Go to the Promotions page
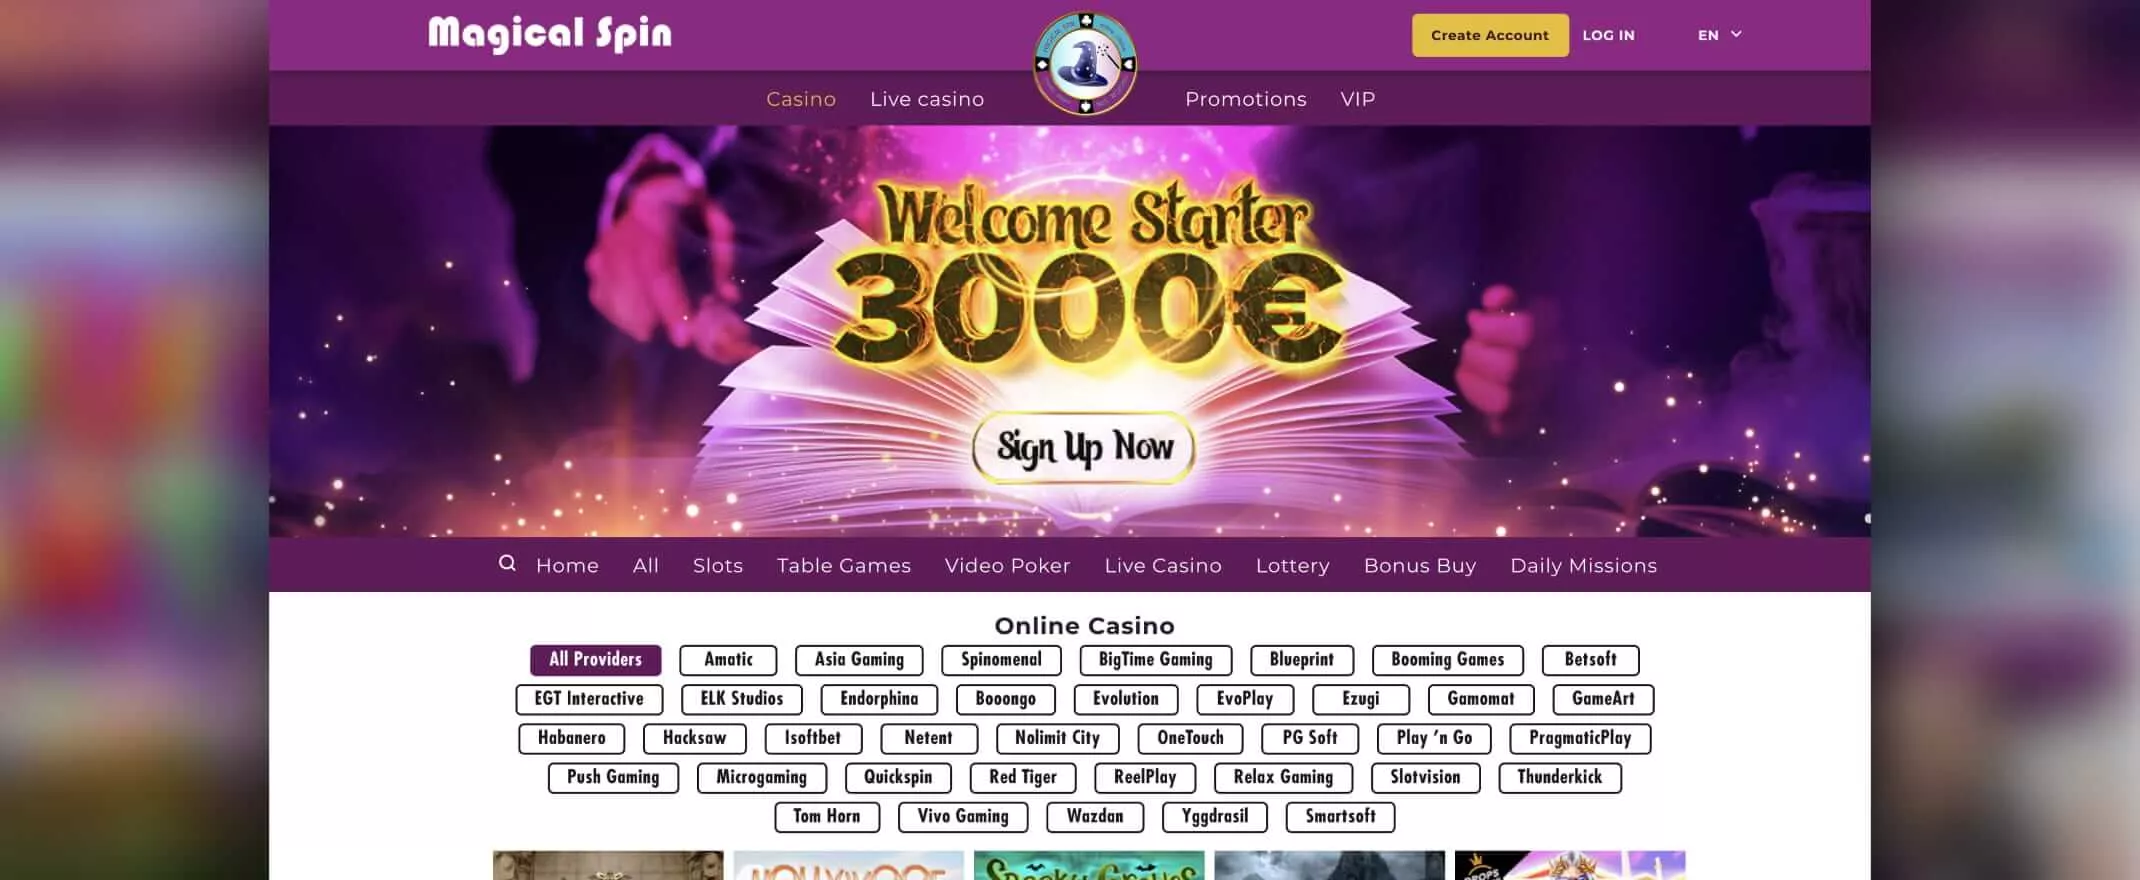Screen dimensions: 2140x880 [1246, 99]
